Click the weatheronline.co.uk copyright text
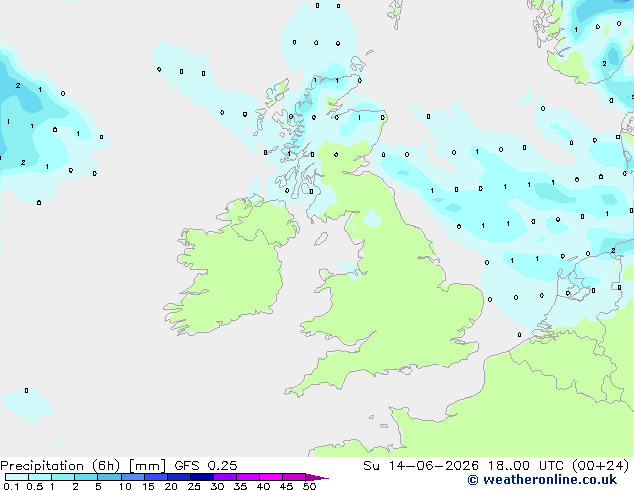This screenshot has width=634, height=490. pyautogui.click(x=542, y=480)
